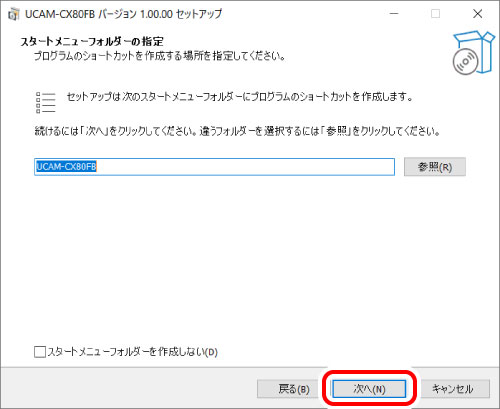The image size is (500, 409).
Task: Click the スタートメニューフォルダーを作成しない(D) label text
Action: (133, 352)
